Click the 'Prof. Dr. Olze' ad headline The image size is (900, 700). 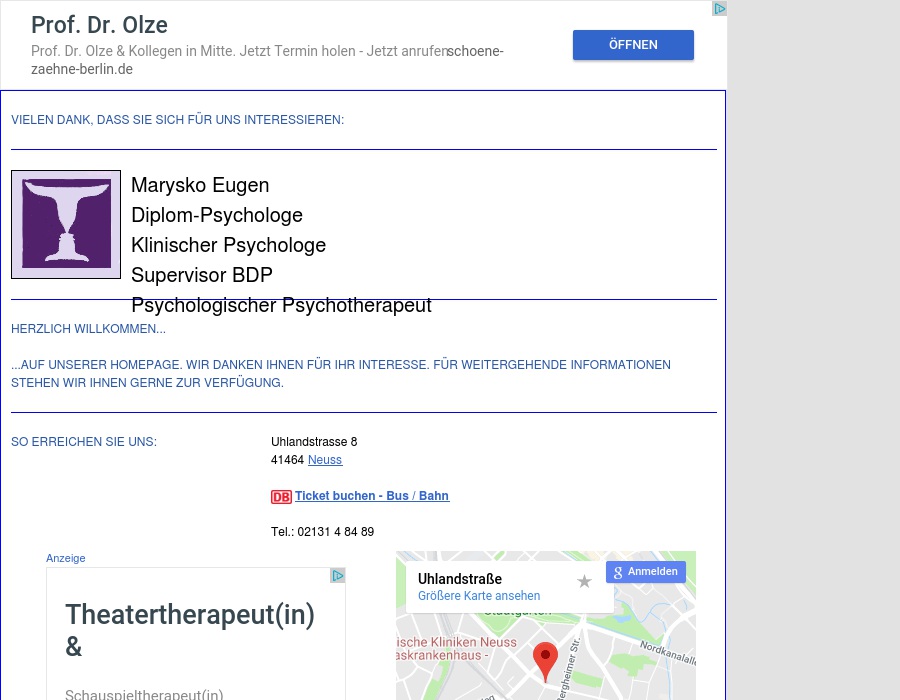(x=99, y=25)
